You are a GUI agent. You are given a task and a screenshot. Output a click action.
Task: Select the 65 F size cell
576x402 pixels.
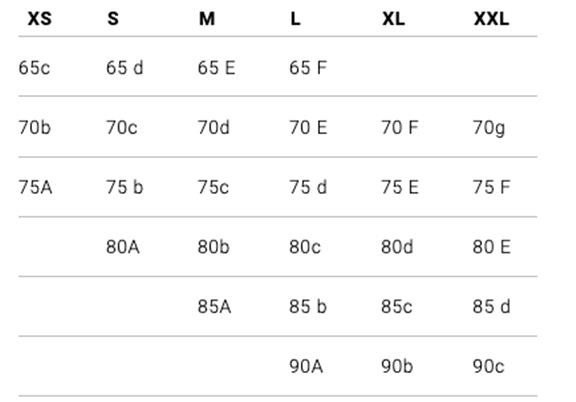(308, 68)
